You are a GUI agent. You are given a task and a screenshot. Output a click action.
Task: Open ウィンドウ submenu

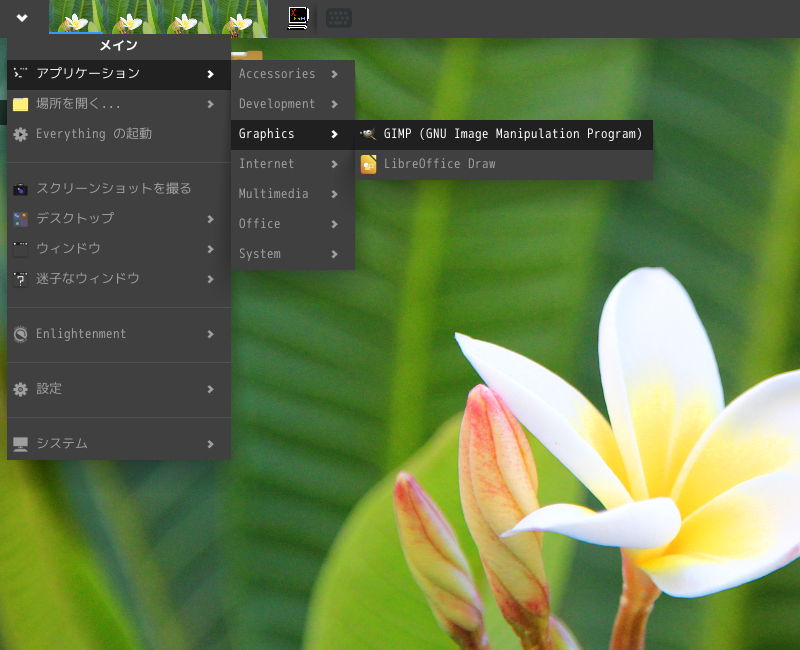(119, 249)
